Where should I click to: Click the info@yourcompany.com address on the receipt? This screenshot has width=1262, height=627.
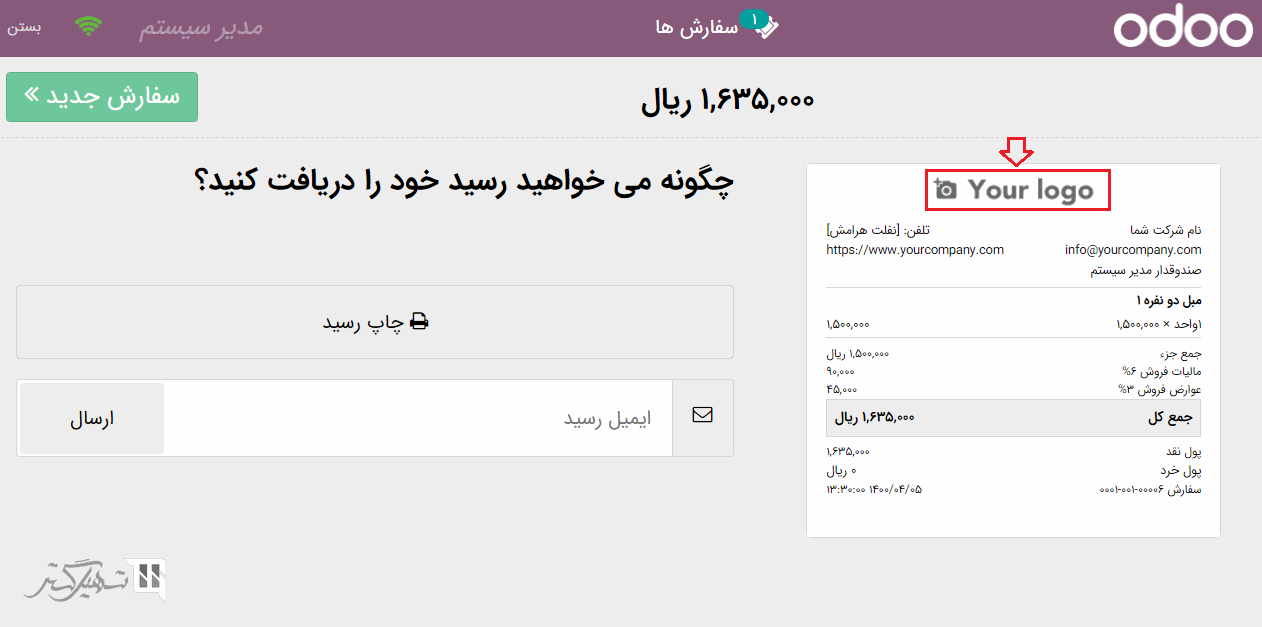1133,250
